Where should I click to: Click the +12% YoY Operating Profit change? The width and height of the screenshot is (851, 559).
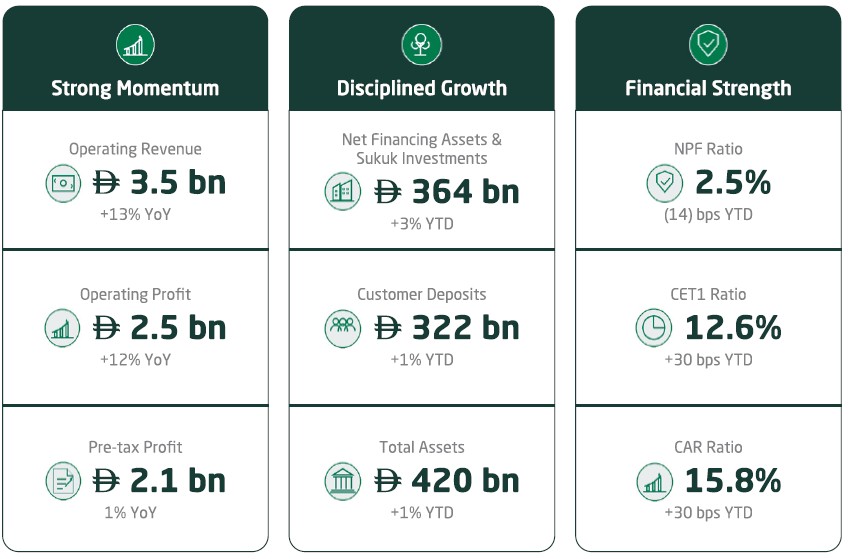pos(135,359)
